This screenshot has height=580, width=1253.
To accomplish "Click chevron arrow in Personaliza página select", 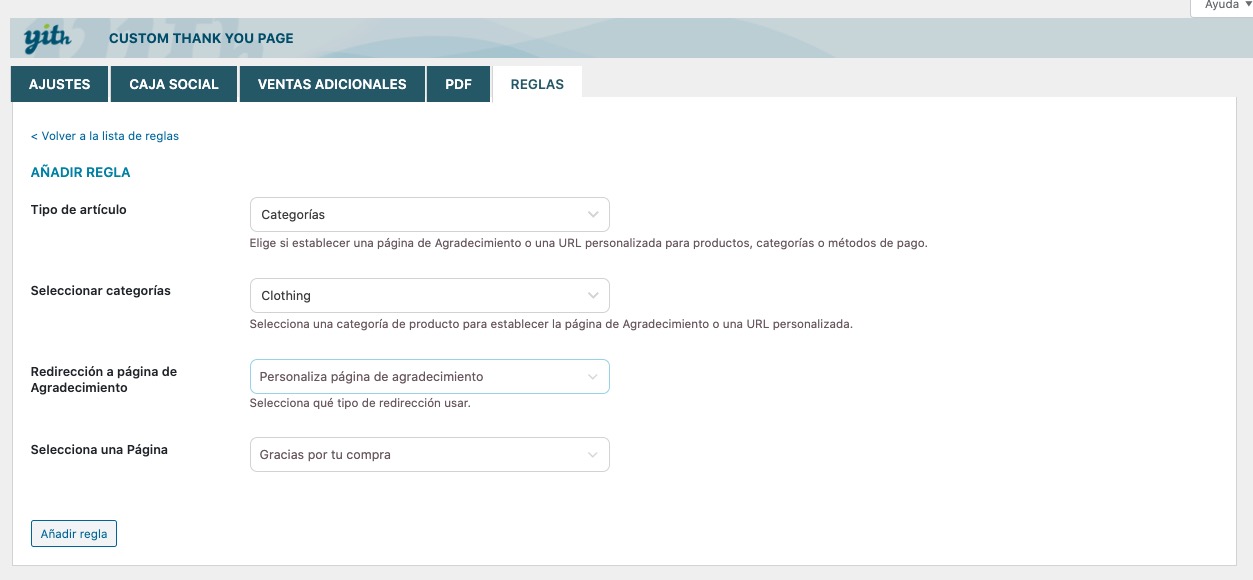I will point(593,377).
